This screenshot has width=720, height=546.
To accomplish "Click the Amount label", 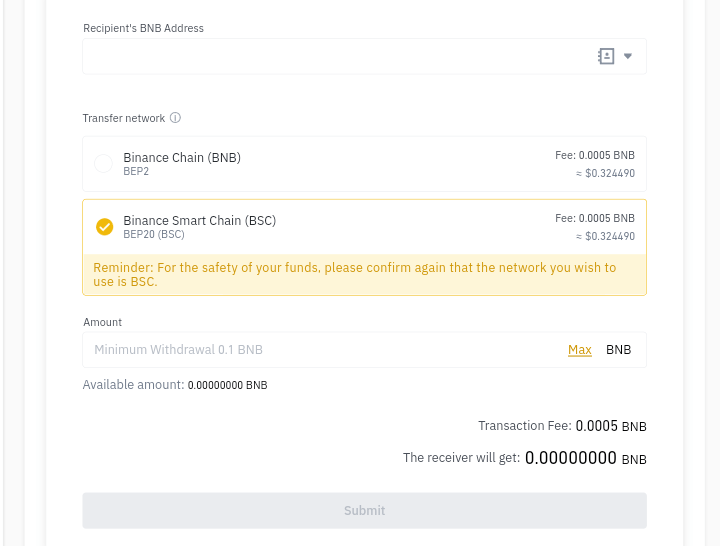I will 102,322.
